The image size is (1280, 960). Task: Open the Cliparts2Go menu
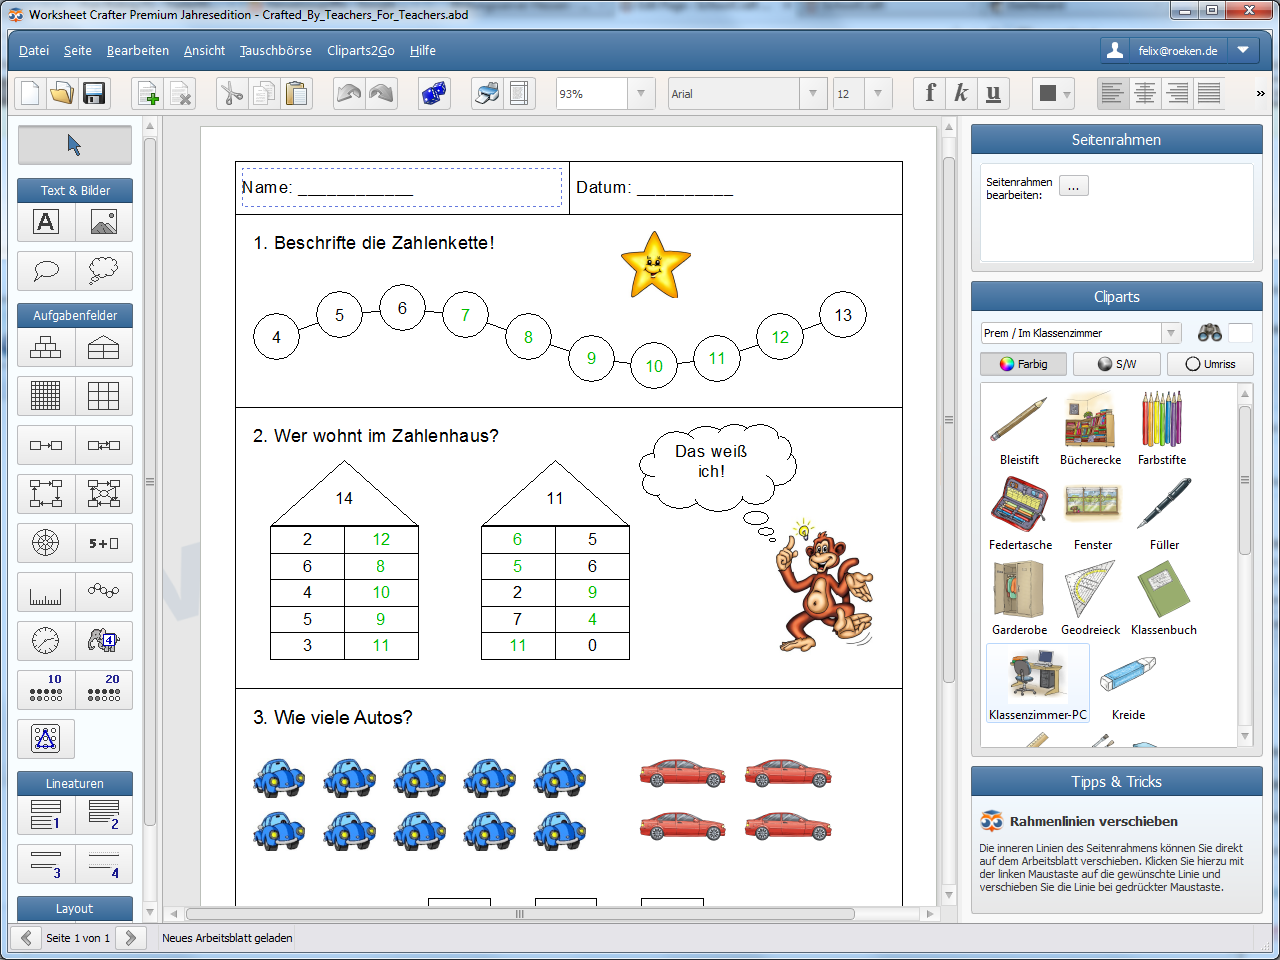click(360, 51)
